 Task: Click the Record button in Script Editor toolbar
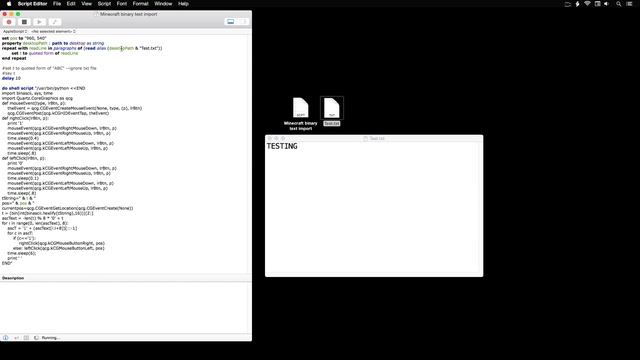click(9, 22)
